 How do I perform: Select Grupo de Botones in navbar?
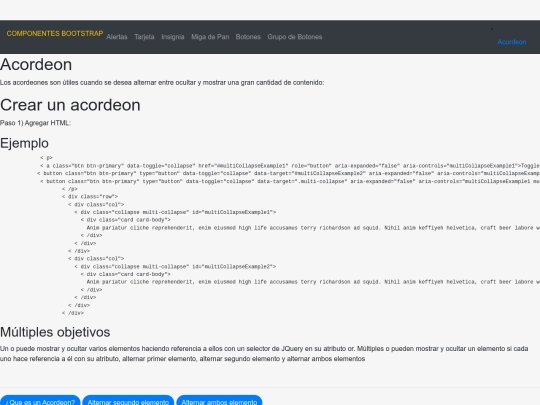(x=295, y=37)
